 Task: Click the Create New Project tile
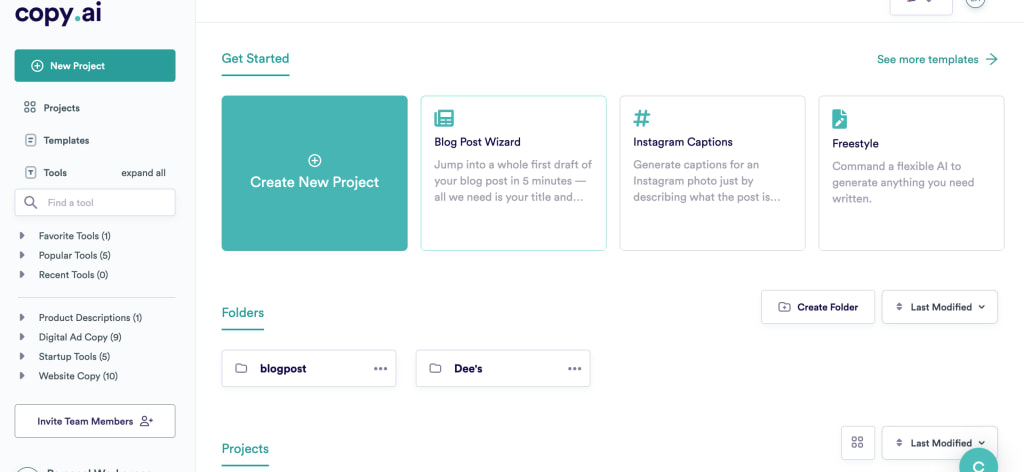314,173
